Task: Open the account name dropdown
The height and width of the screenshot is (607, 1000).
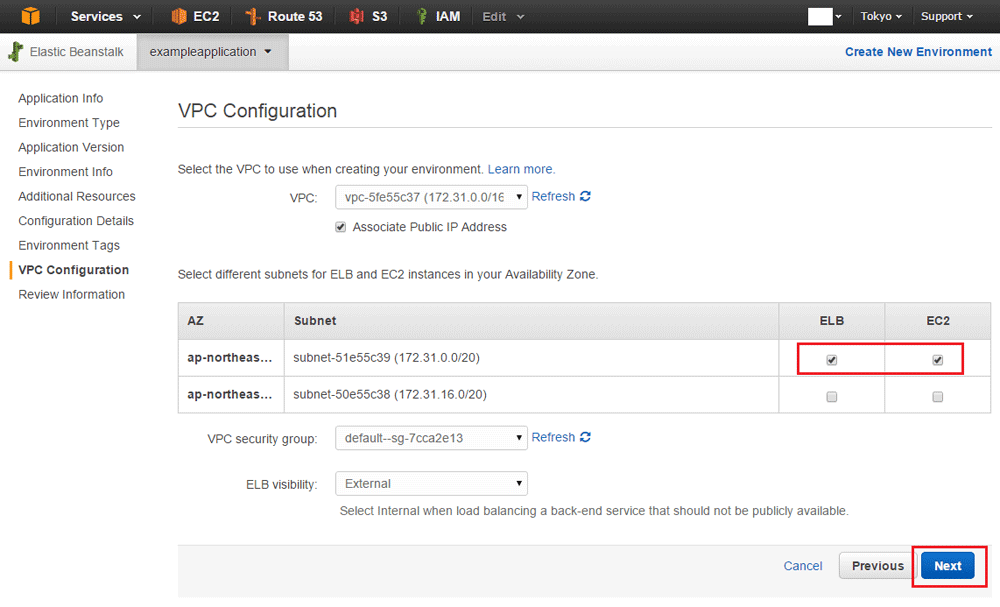Action: [825, 17]
